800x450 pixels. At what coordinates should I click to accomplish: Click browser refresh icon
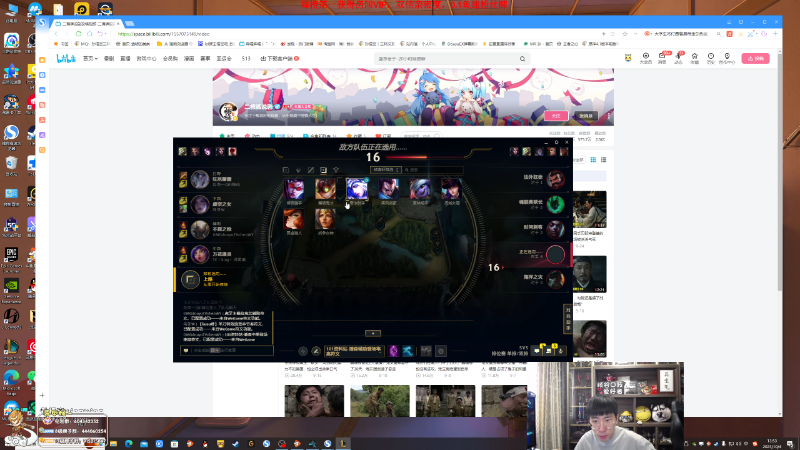78,34
